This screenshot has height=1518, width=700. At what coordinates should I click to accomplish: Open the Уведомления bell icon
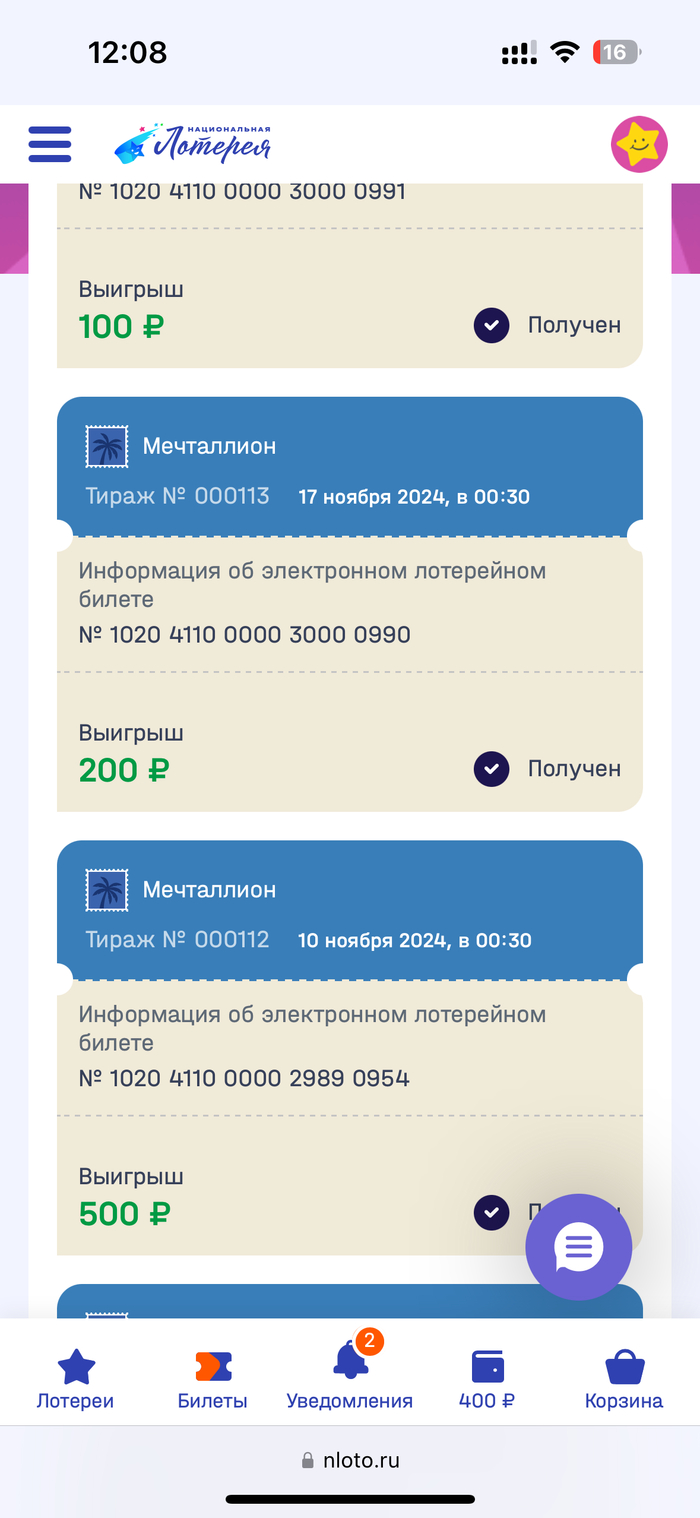click(350, 1363)
